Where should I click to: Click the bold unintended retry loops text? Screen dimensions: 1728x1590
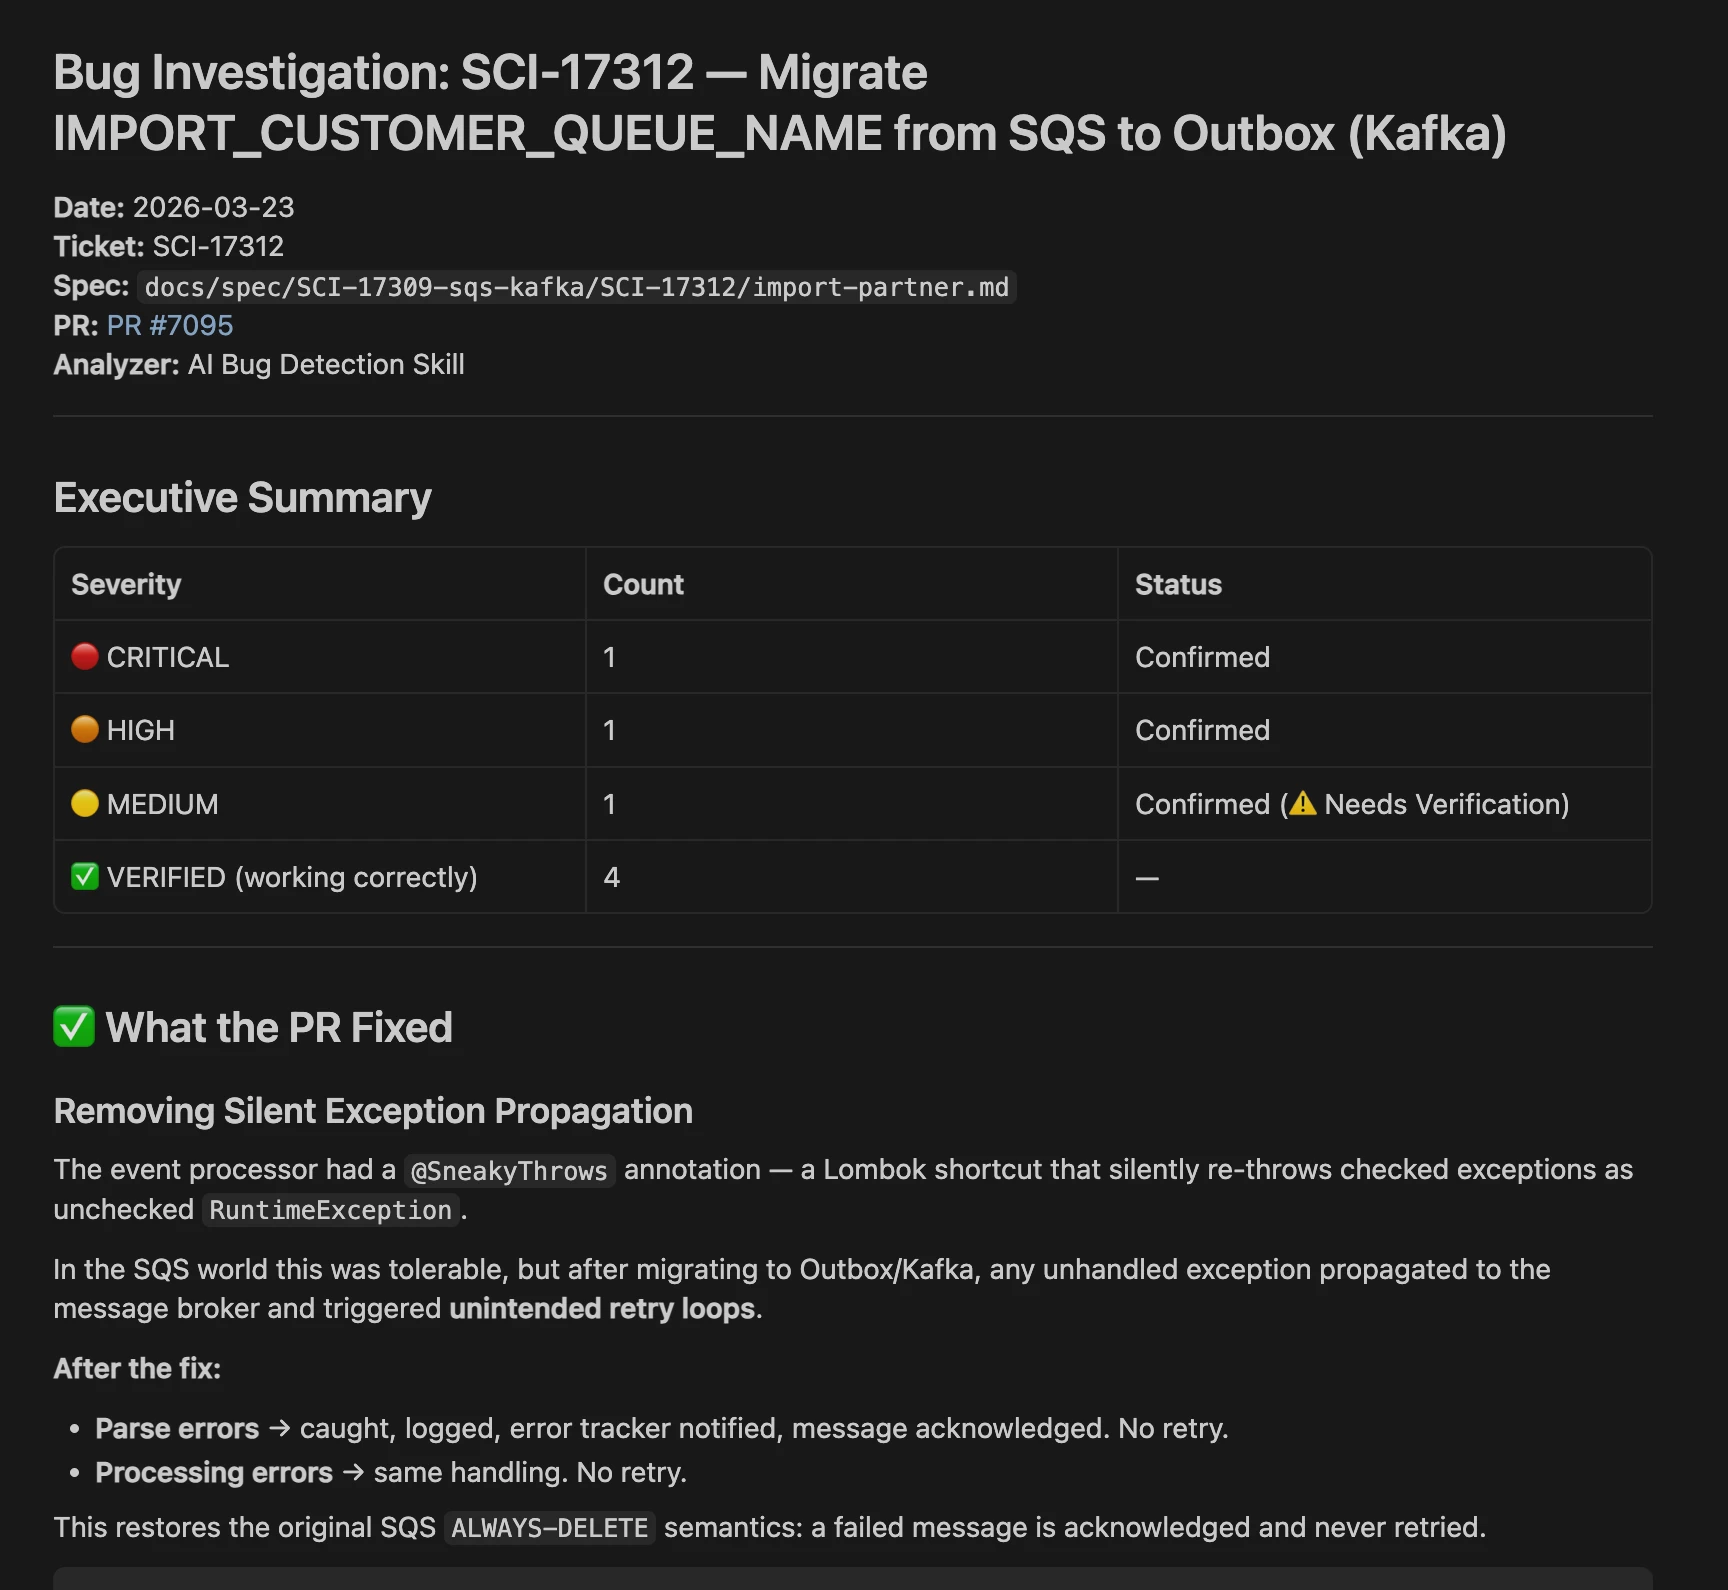point(602,1308)
